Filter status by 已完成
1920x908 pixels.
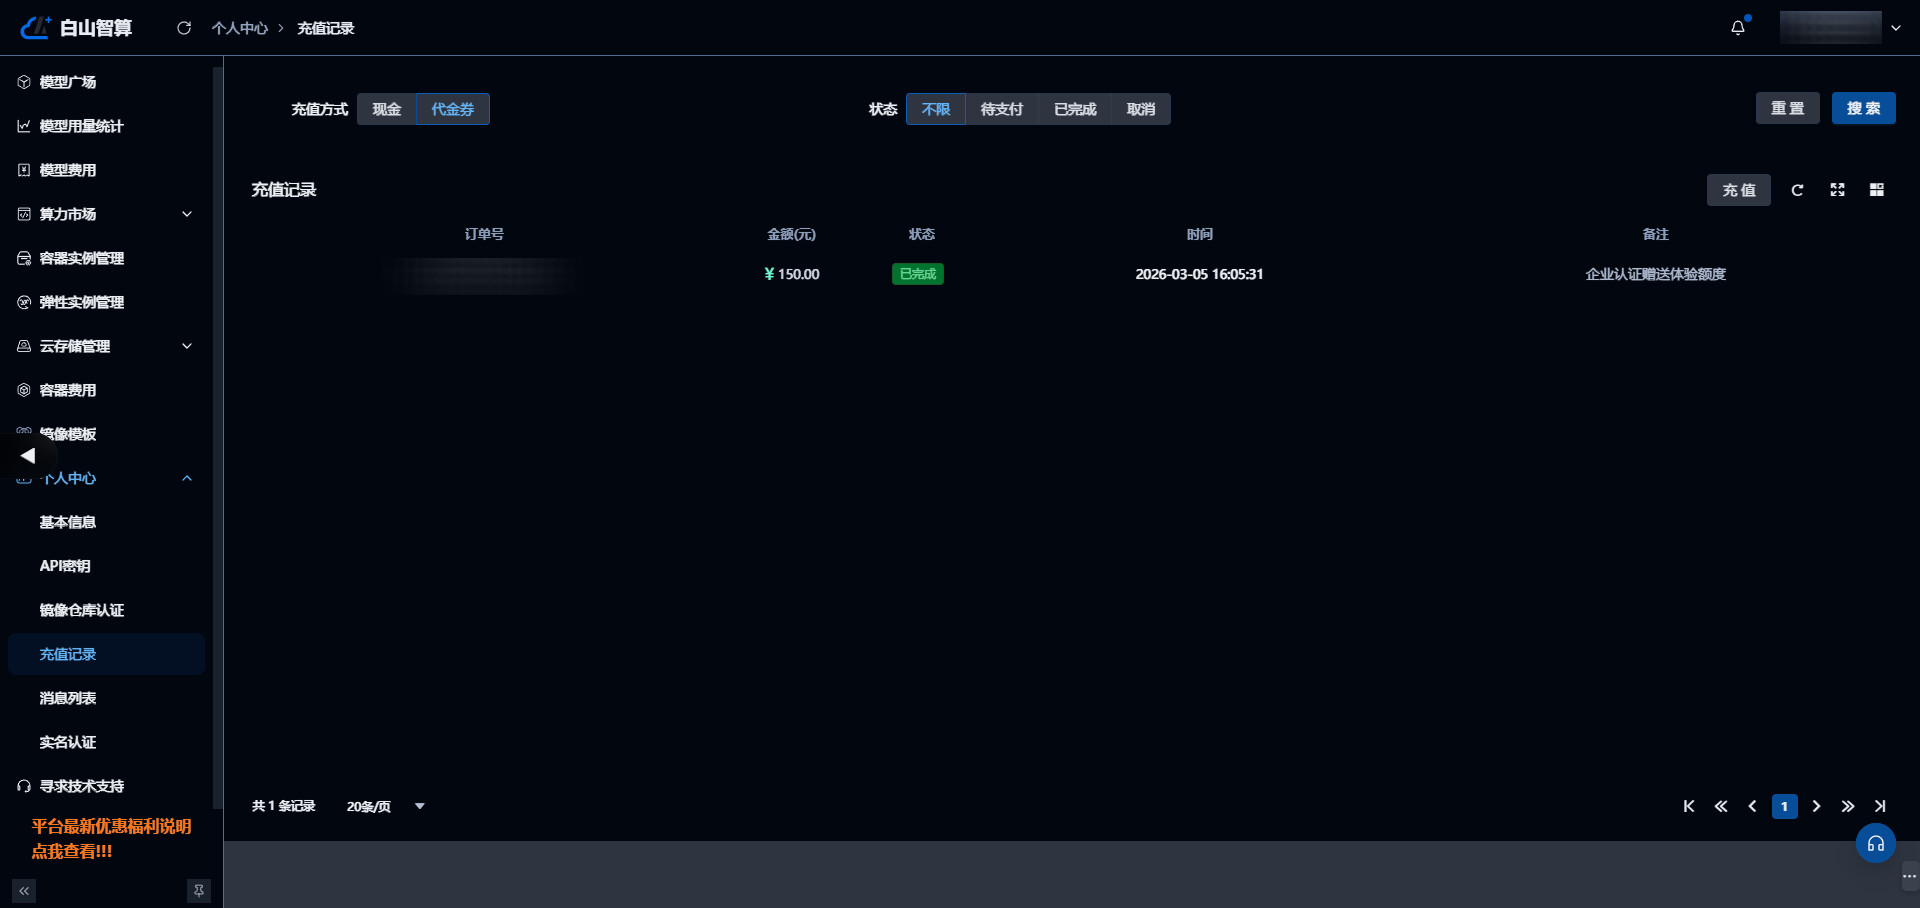tap(1075, 109)
